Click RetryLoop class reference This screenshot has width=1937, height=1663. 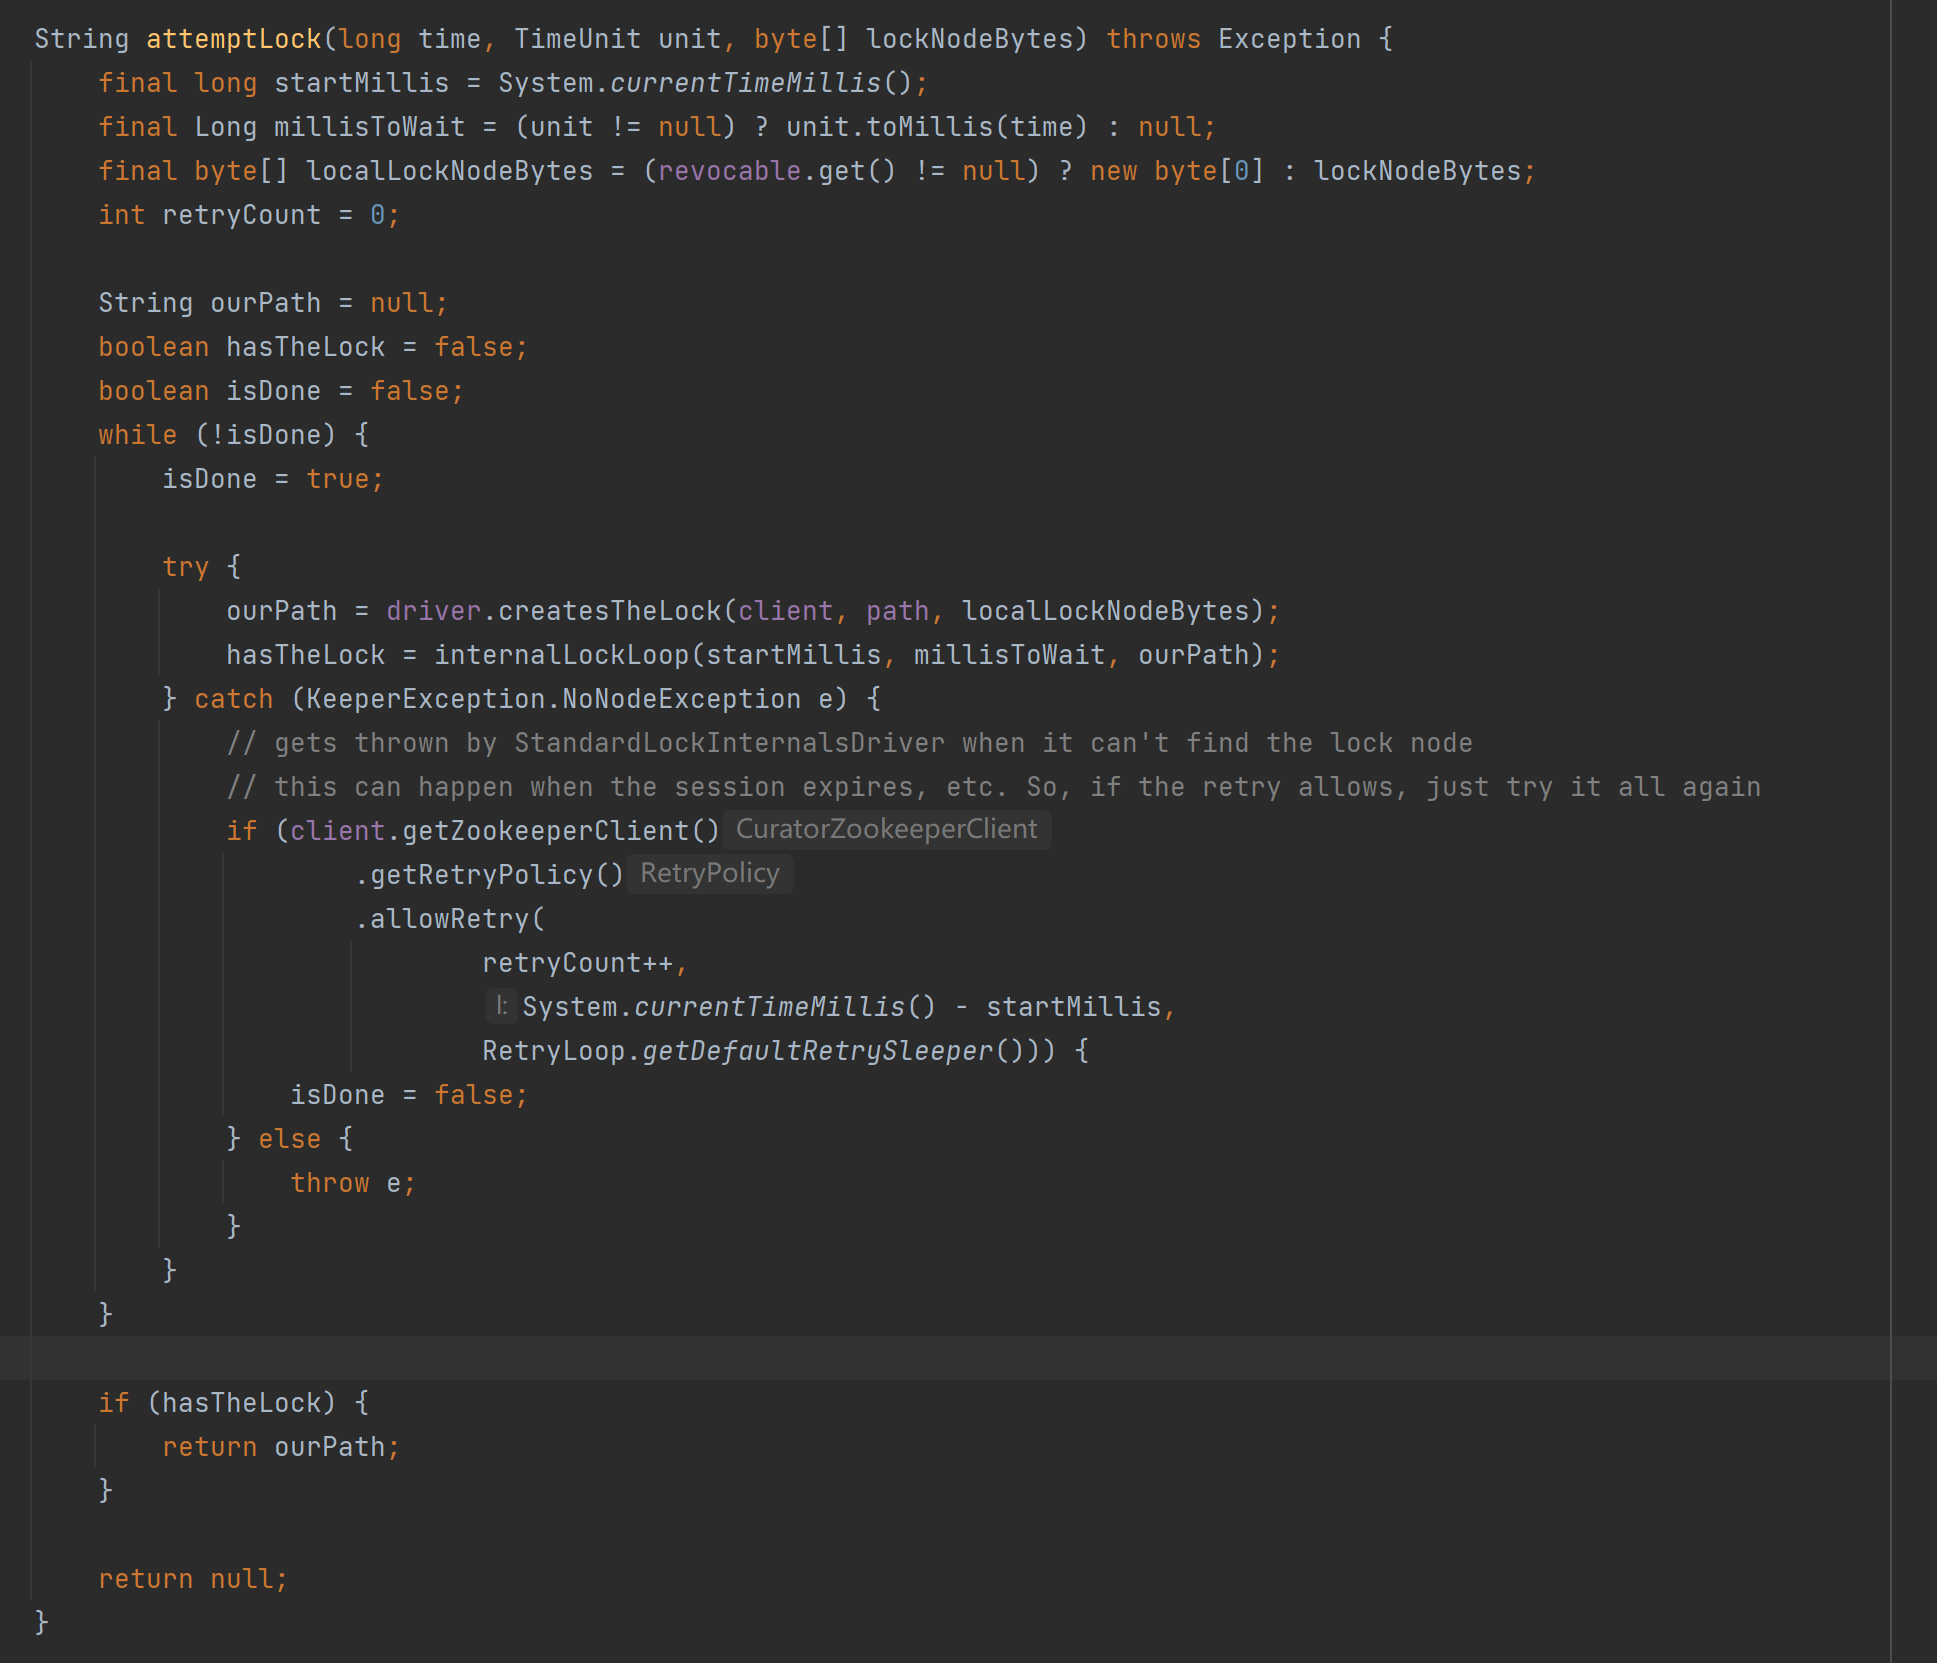(x=554, y=1051)
